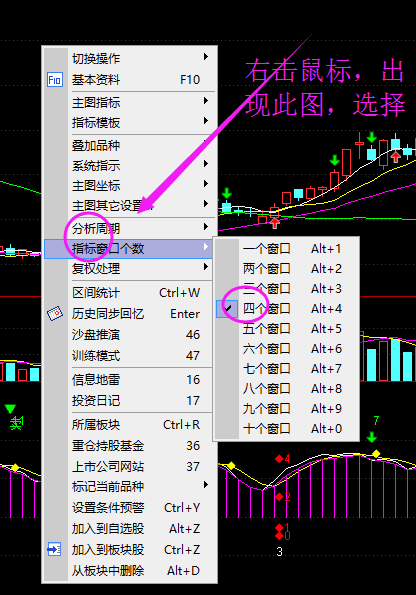Expand the 切换操作 submenu
Image resolution: width=416 pixels, height=595 pixels.
130,58
